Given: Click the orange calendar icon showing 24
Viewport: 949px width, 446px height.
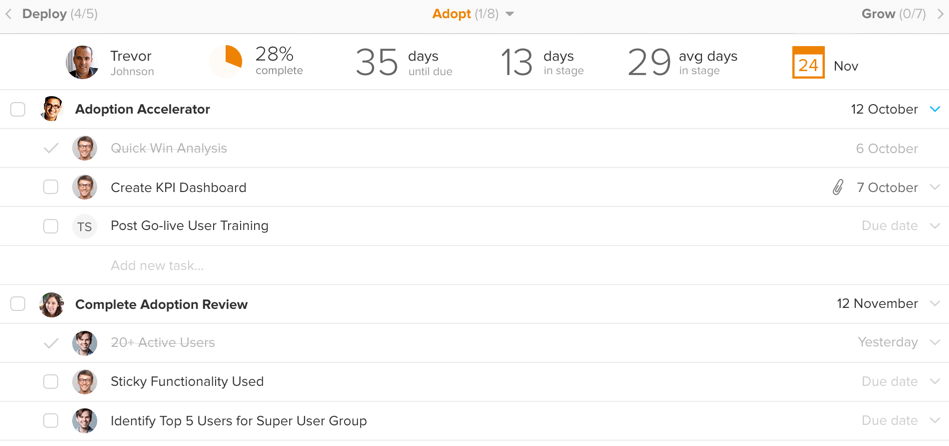Looking at the screenshot, I should pyautogui.click(x=808, y=64).
